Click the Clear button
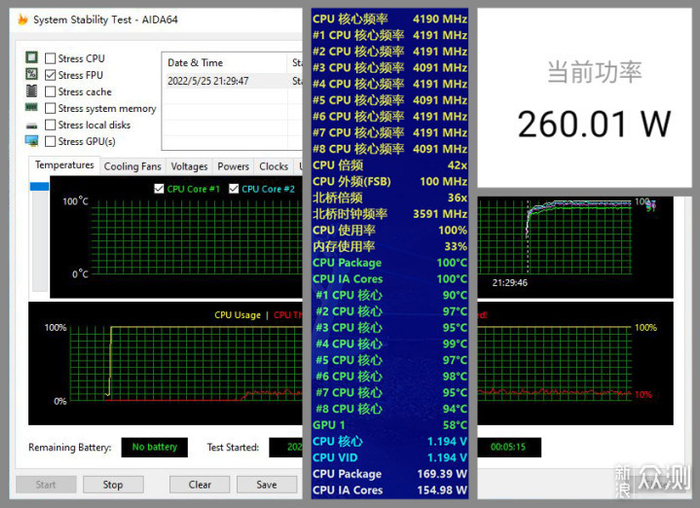The height and width of the screenshot is (508, 700). tap(200, 485)
